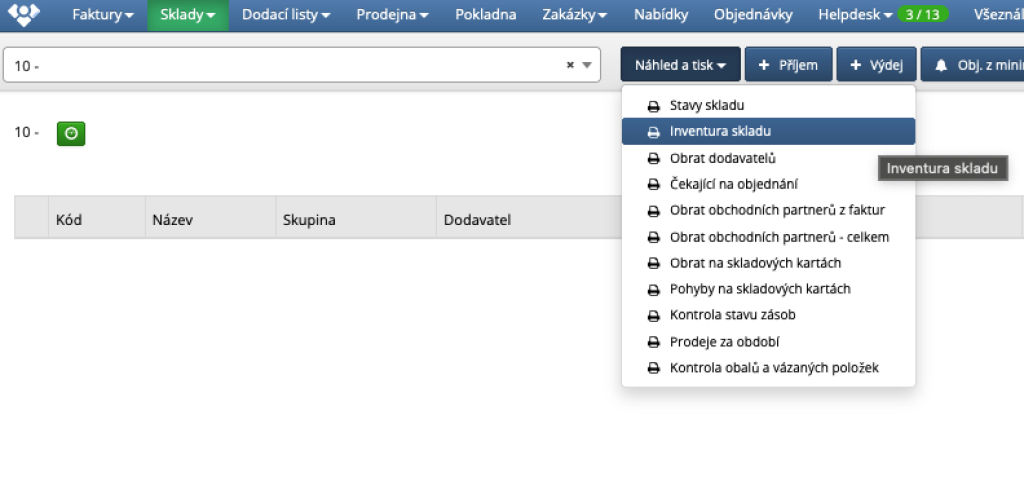Click printer icon beside Stavy skladu
The width and height of the screenshot is (1024, 503).
pyautogui.click(x=654, y=106)
